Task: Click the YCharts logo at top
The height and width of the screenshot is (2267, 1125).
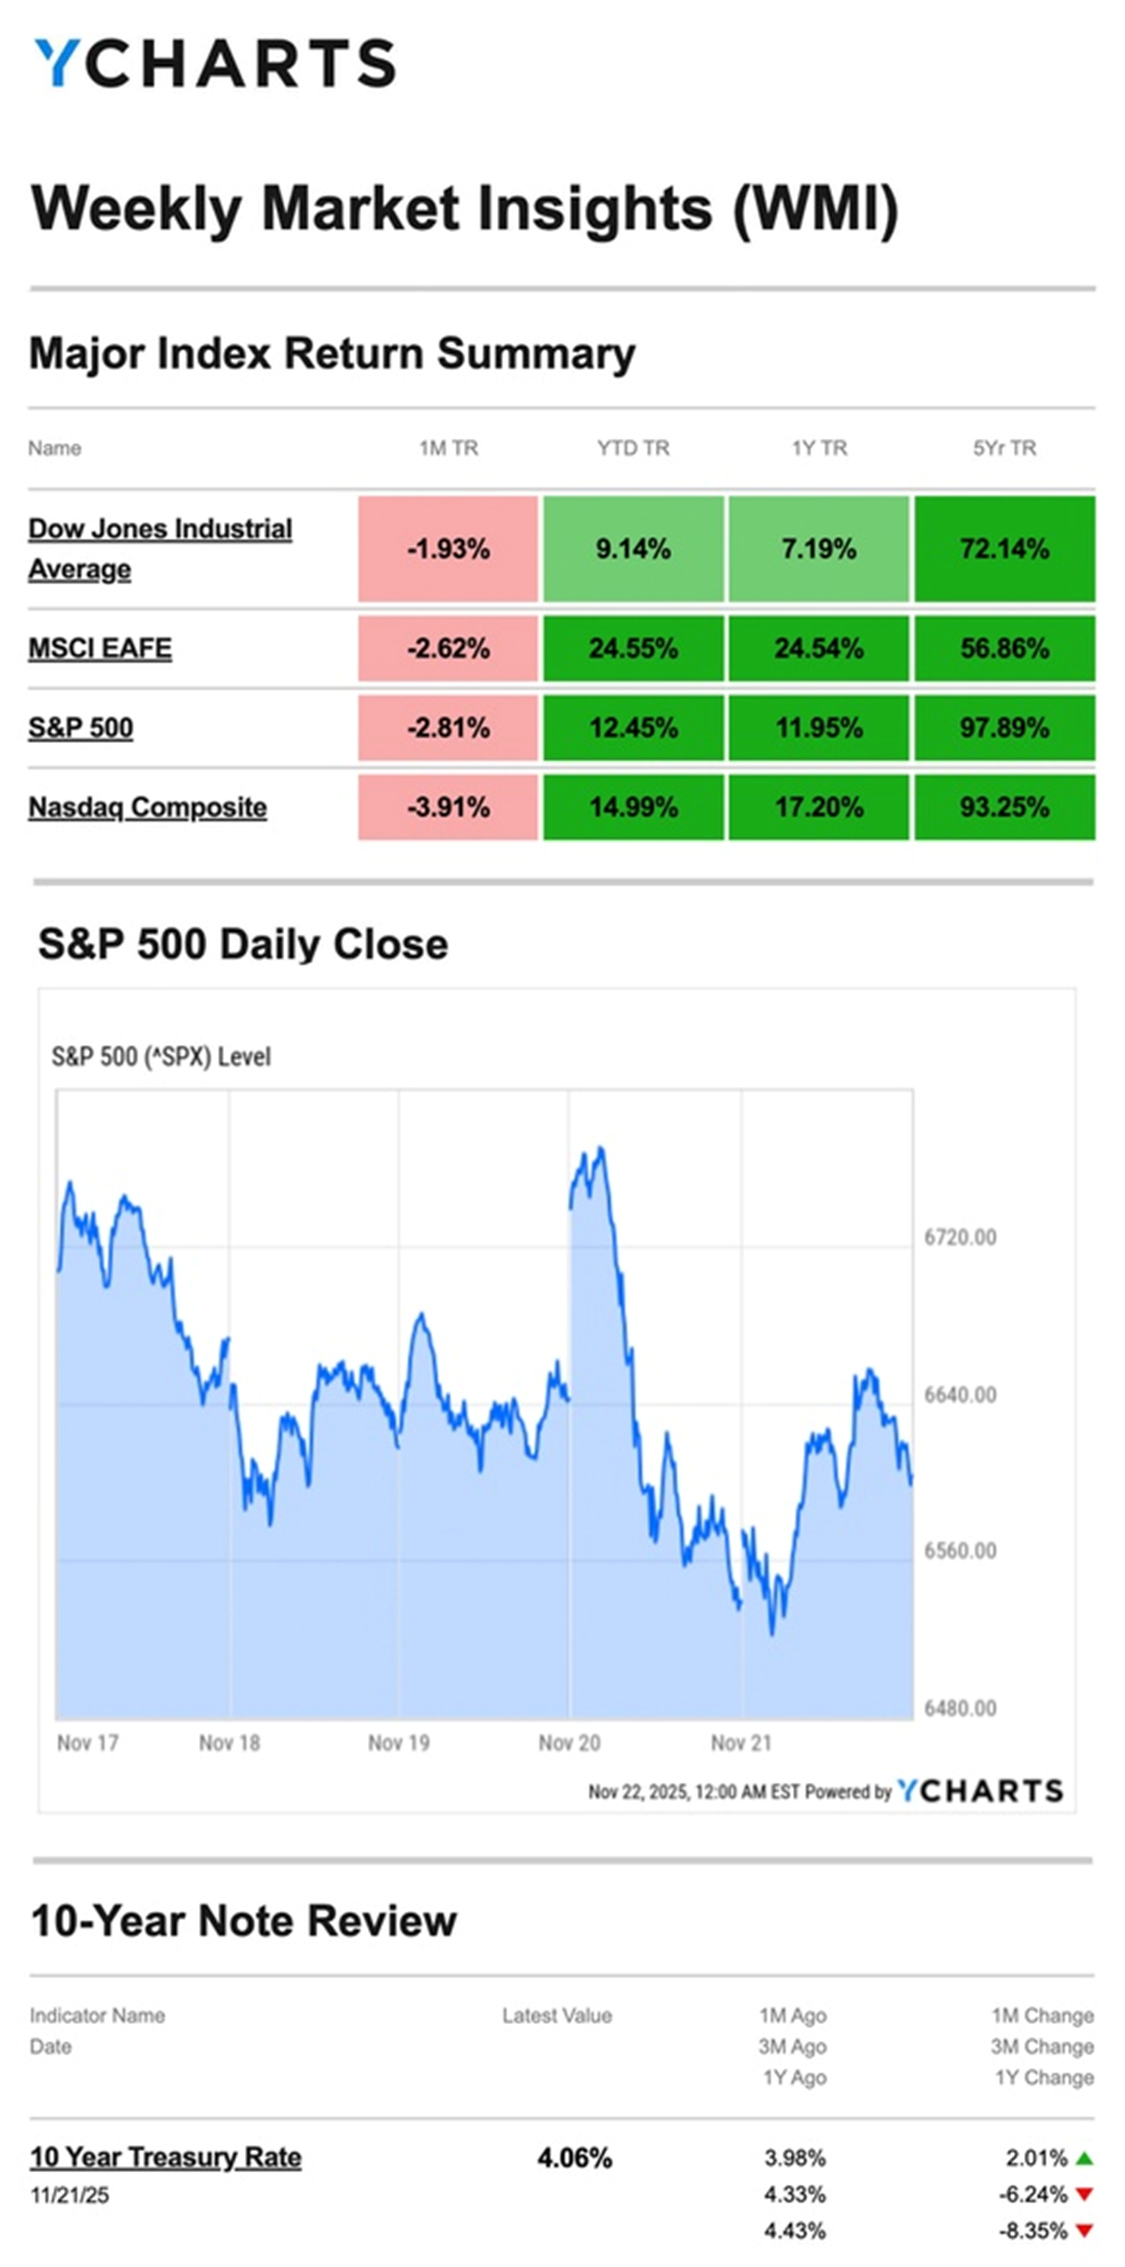Action: point(215,64)
